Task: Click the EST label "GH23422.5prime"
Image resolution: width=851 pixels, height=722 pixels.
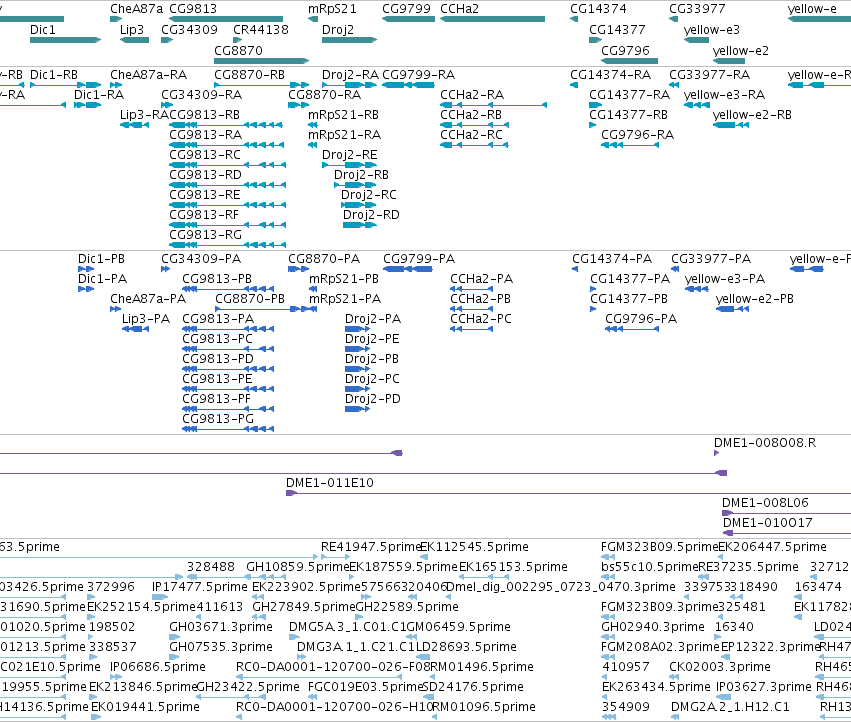Action: [247, 687]
